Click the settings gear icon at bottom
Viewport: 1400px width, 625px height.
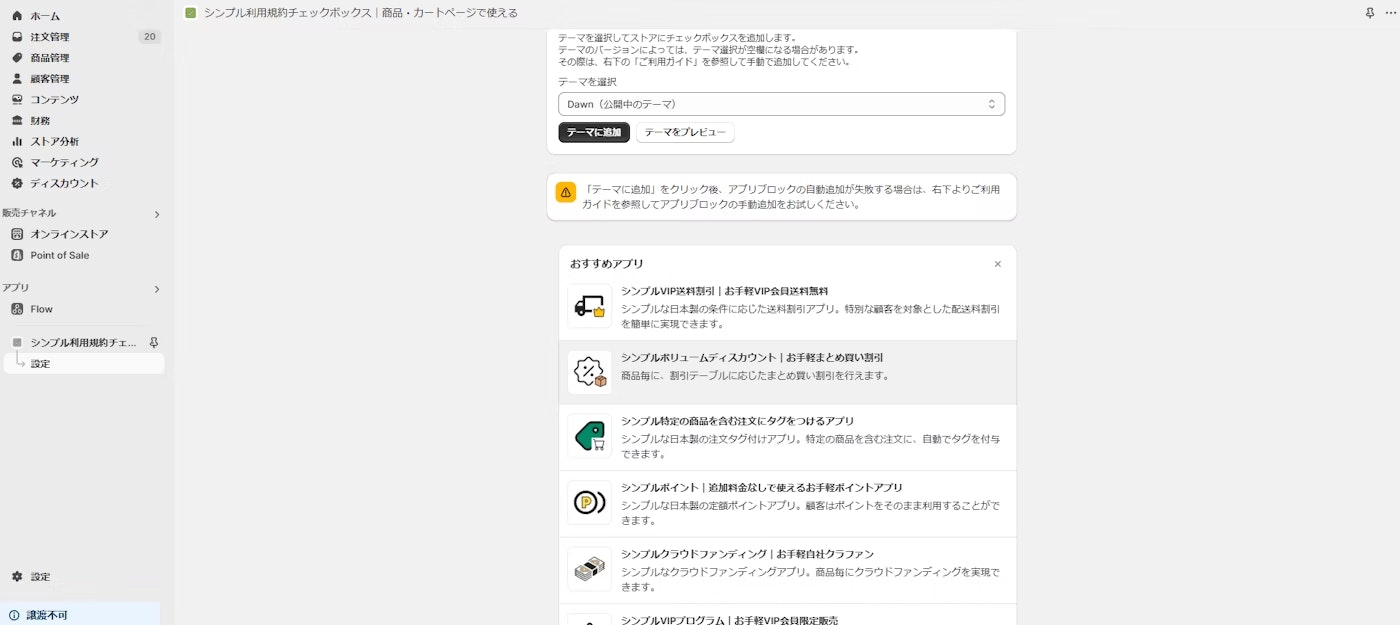click(x=17, y=577)
